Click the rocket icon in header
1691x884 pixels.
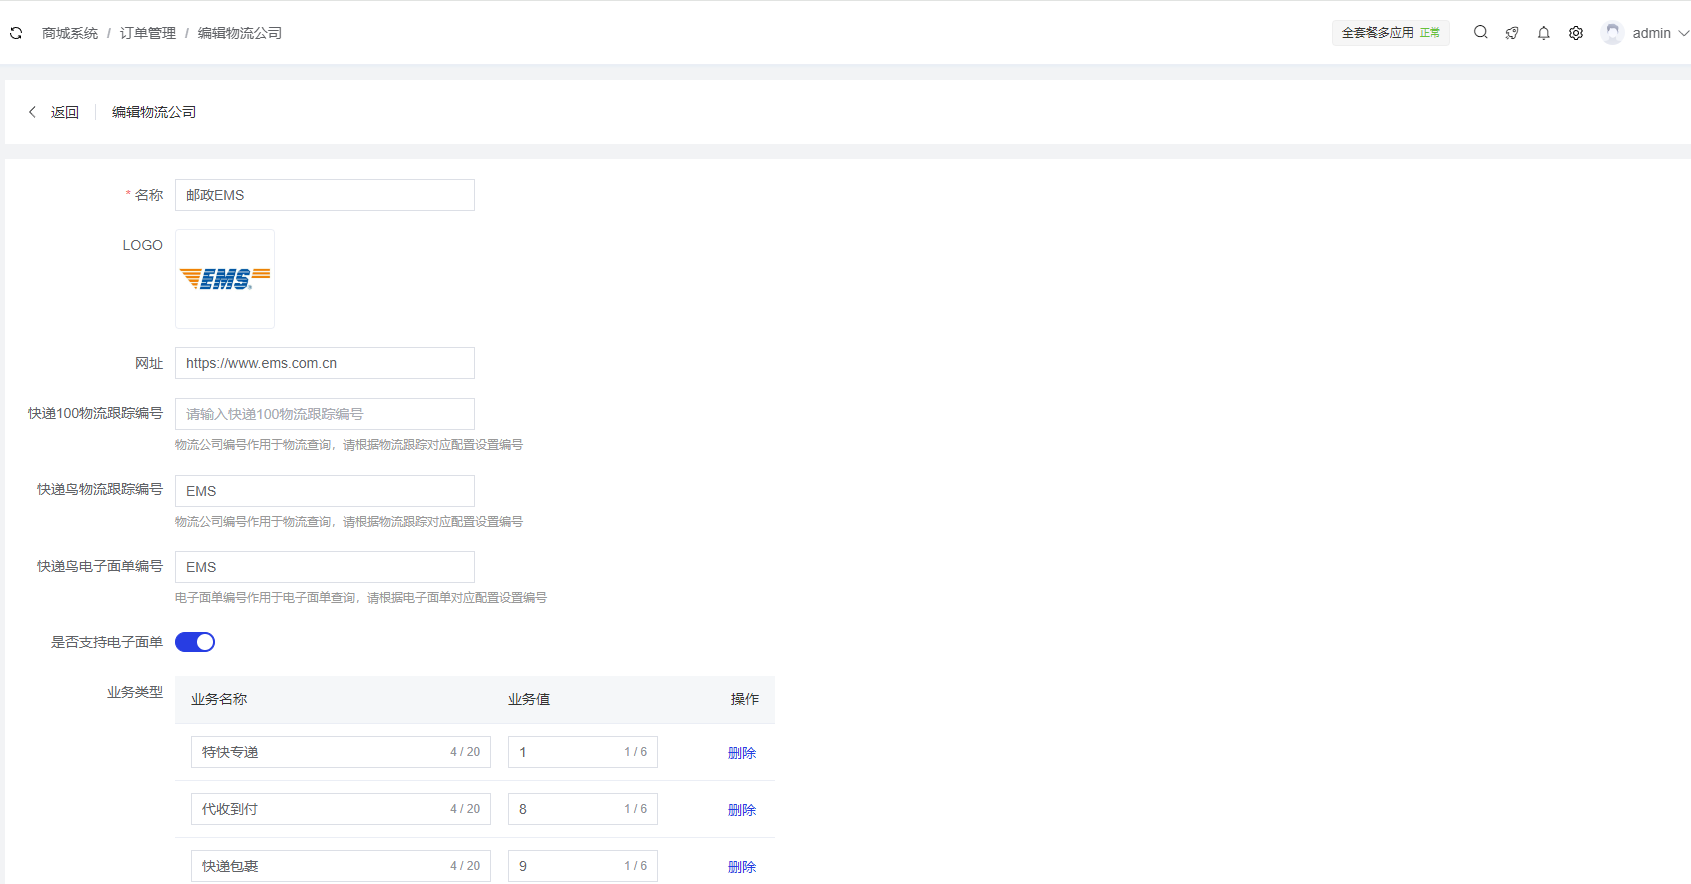[x=1512, y=33]
